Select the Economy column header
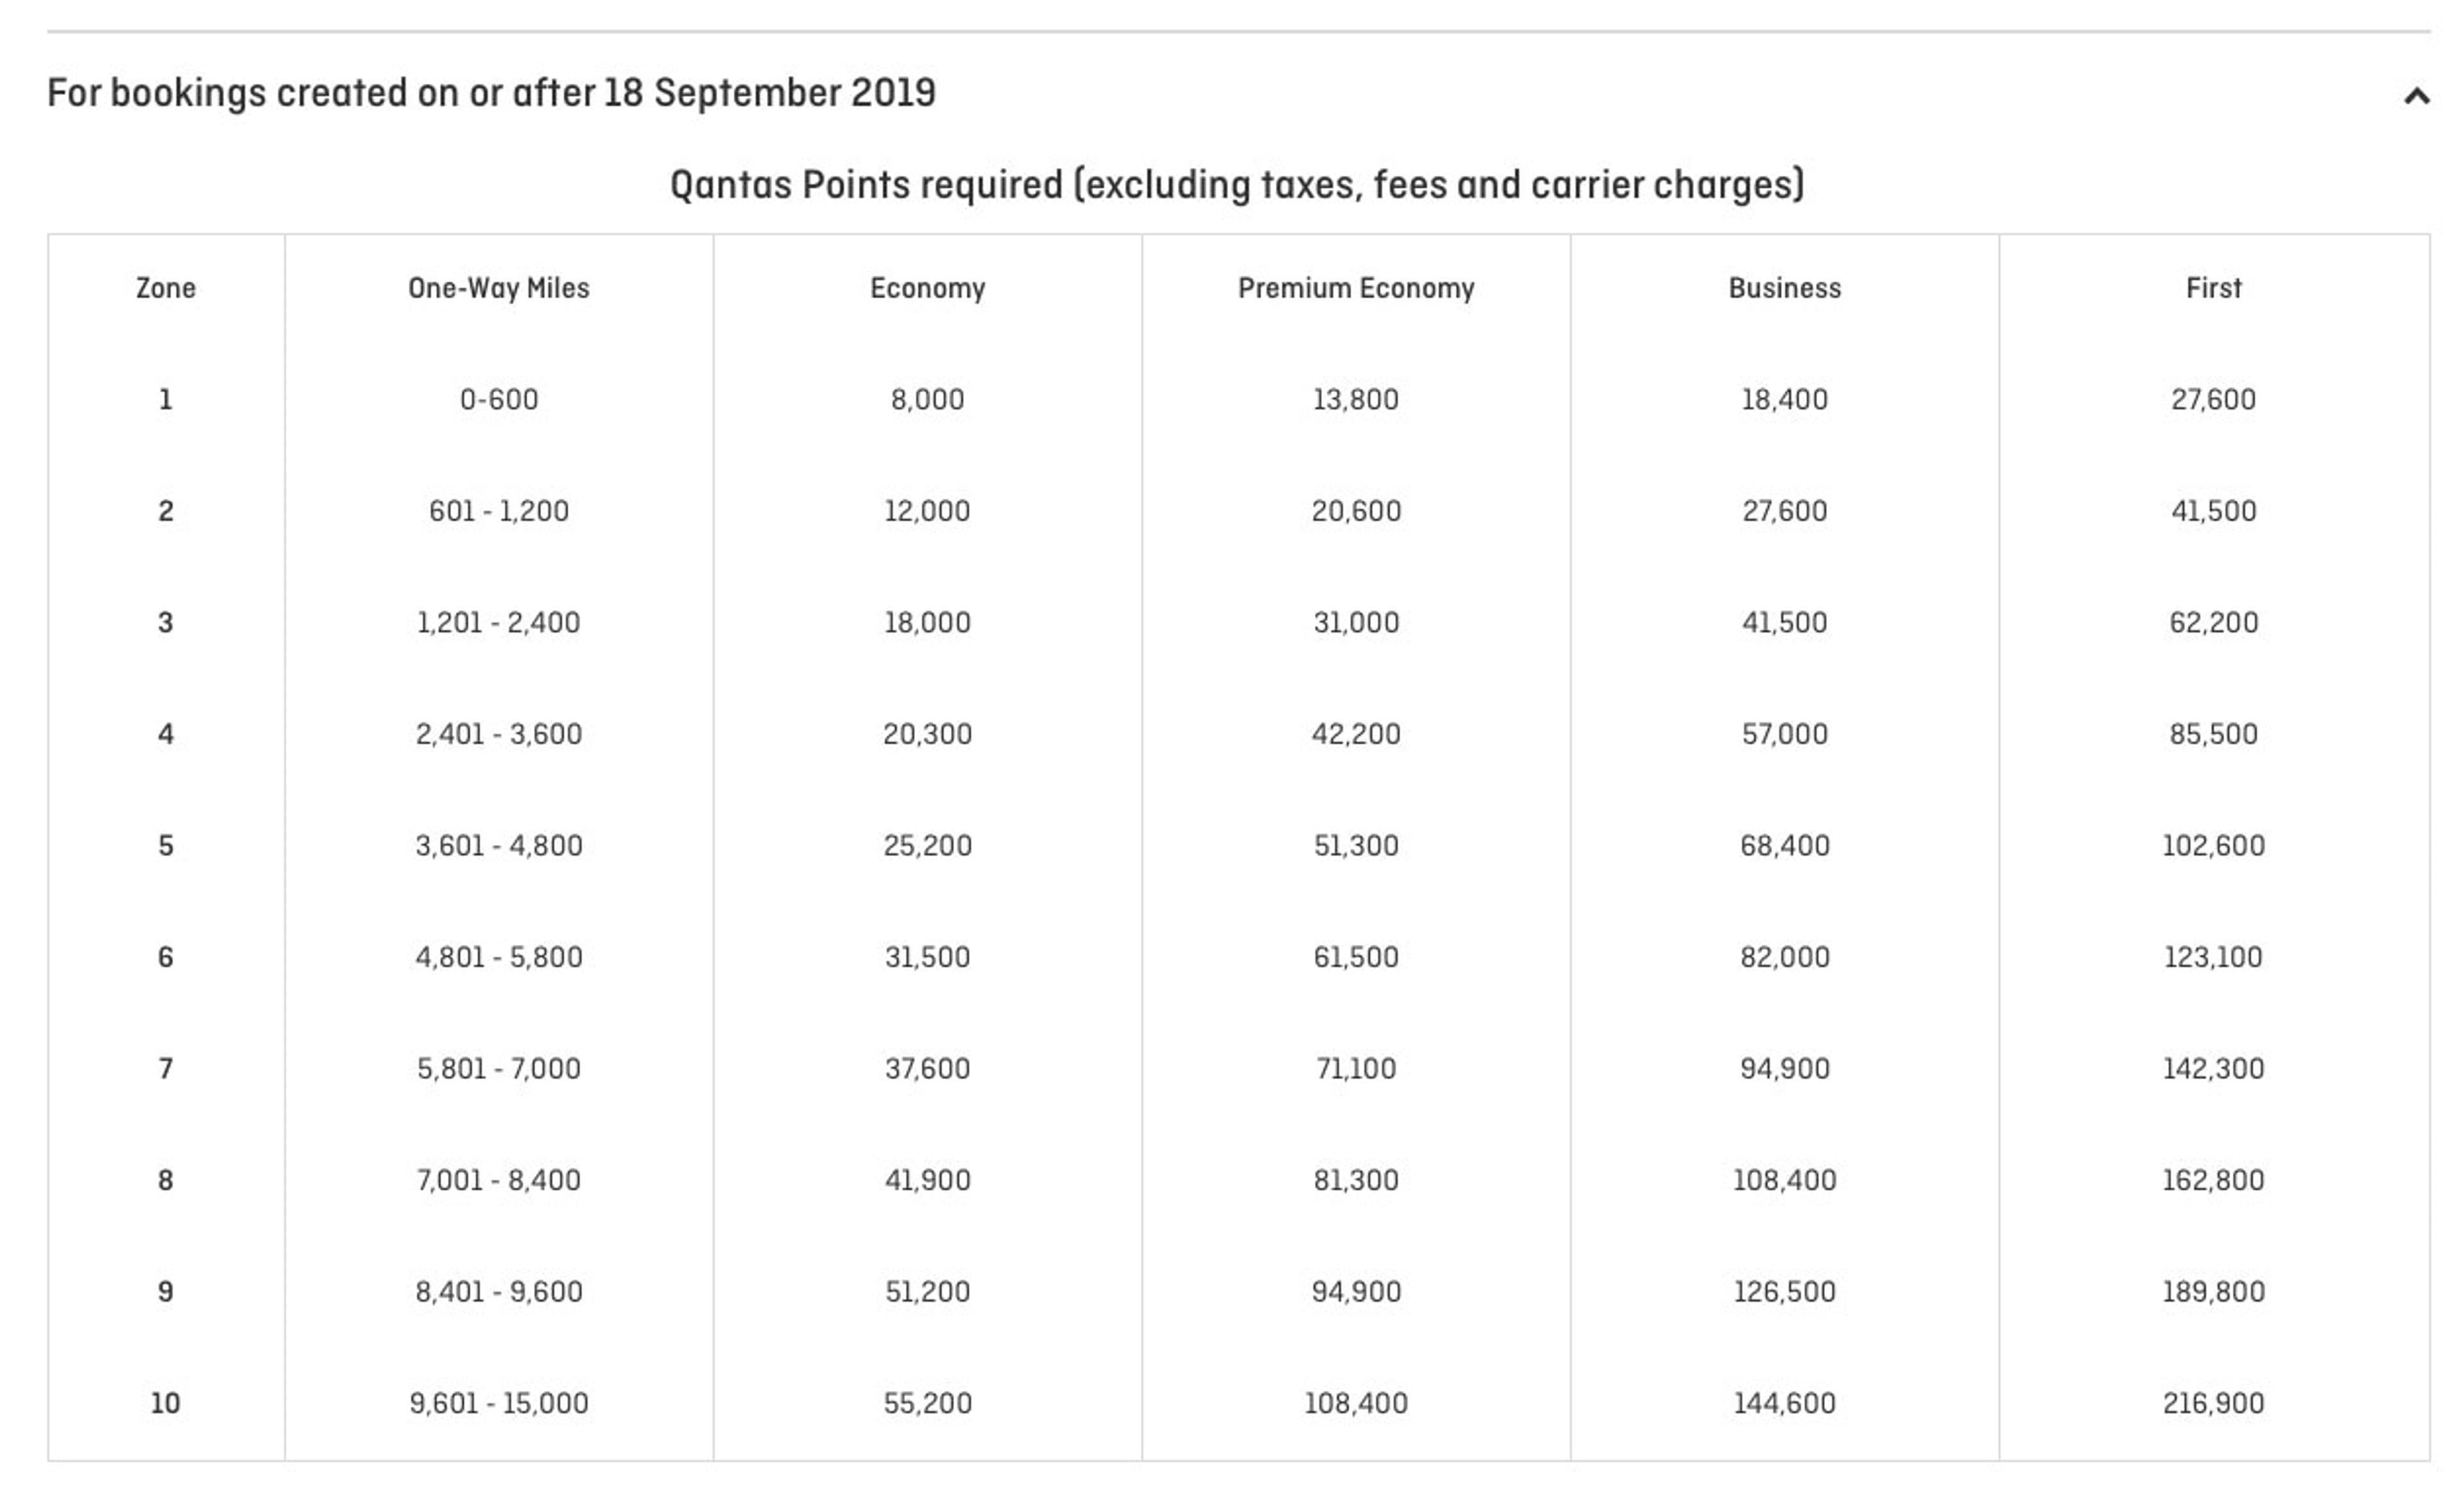 [x=927, y=288]
